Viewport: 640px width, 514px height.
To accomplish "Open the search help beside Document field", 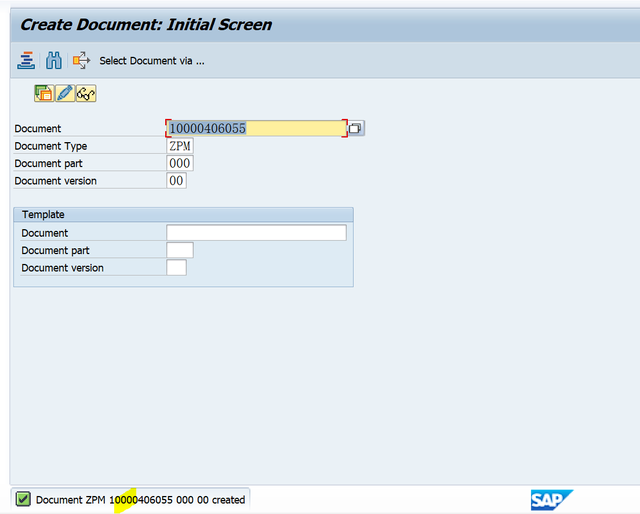I will (x=356, y=128).
